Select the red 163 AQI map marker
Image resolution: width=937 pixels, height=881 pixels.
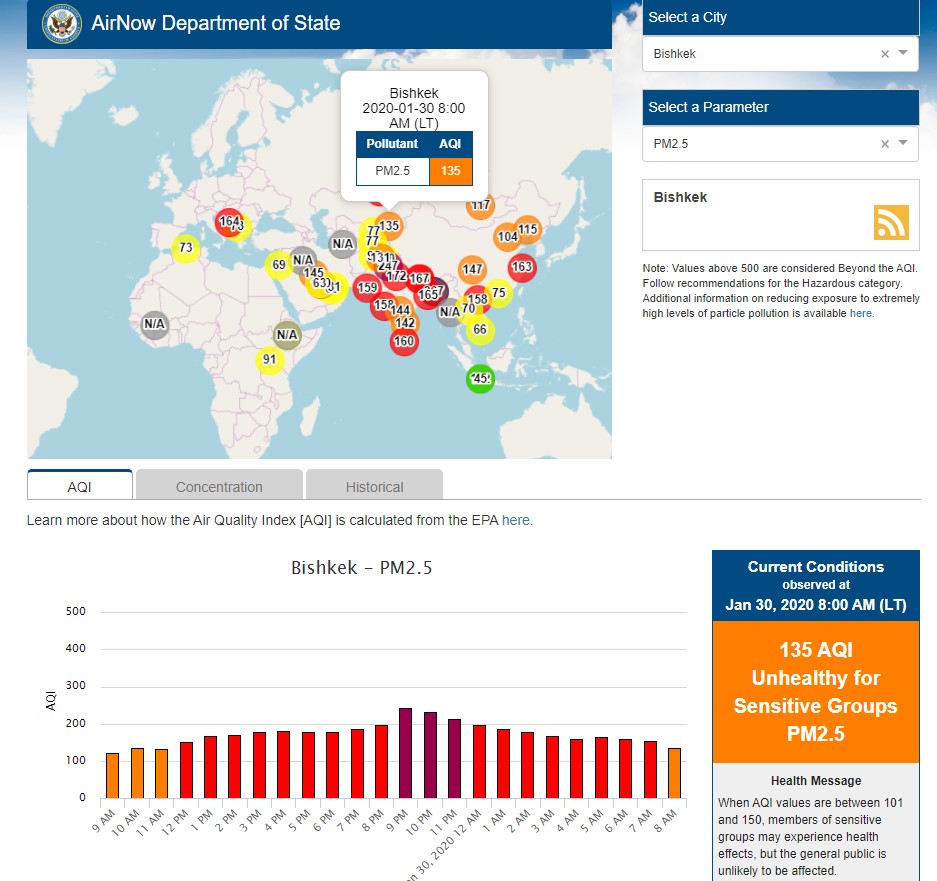pyautogui.click(x=522, y=267)
